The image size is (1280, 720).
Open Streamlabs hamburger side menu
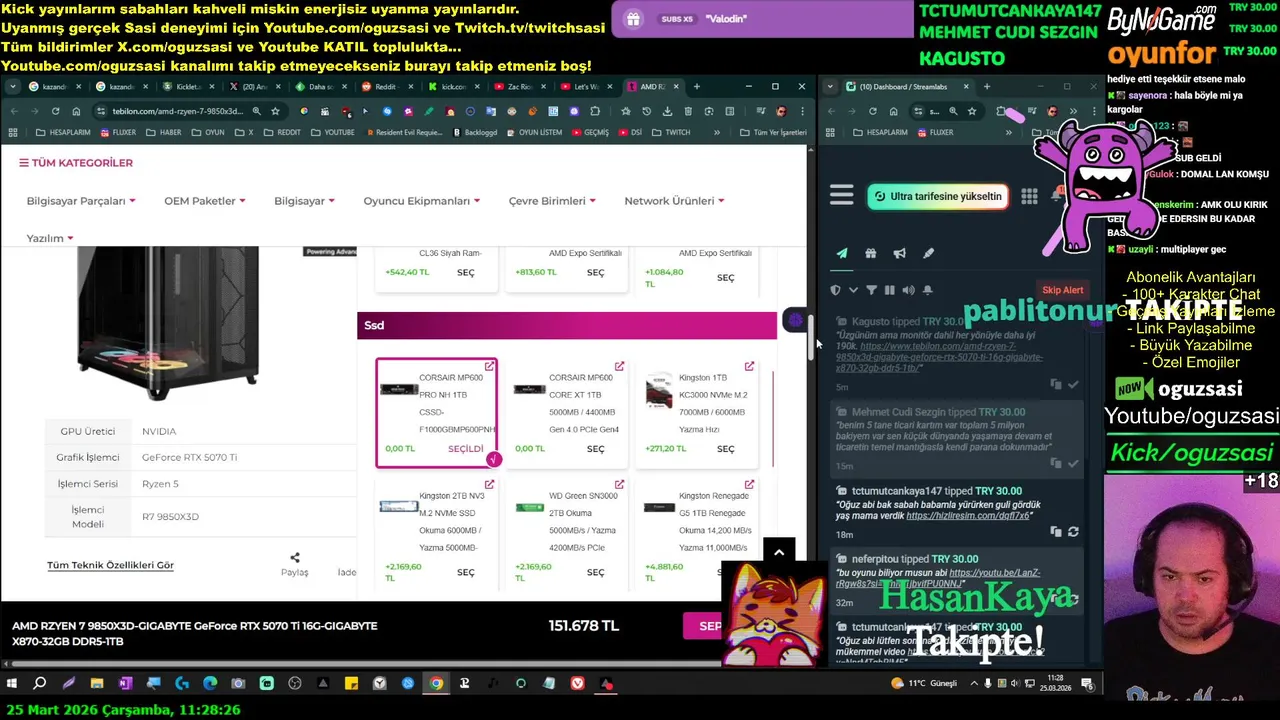pyautogui.click(x=841, y=196)
